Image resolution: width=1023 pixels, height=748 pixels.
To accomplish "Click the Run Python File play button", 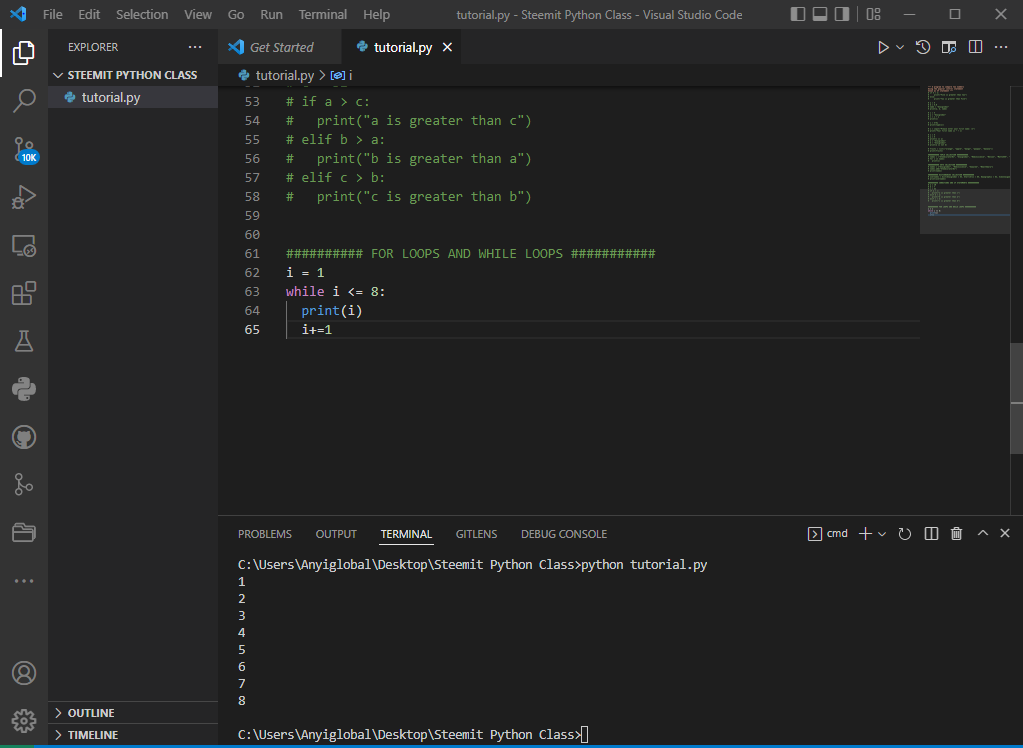I will point(882,47).
